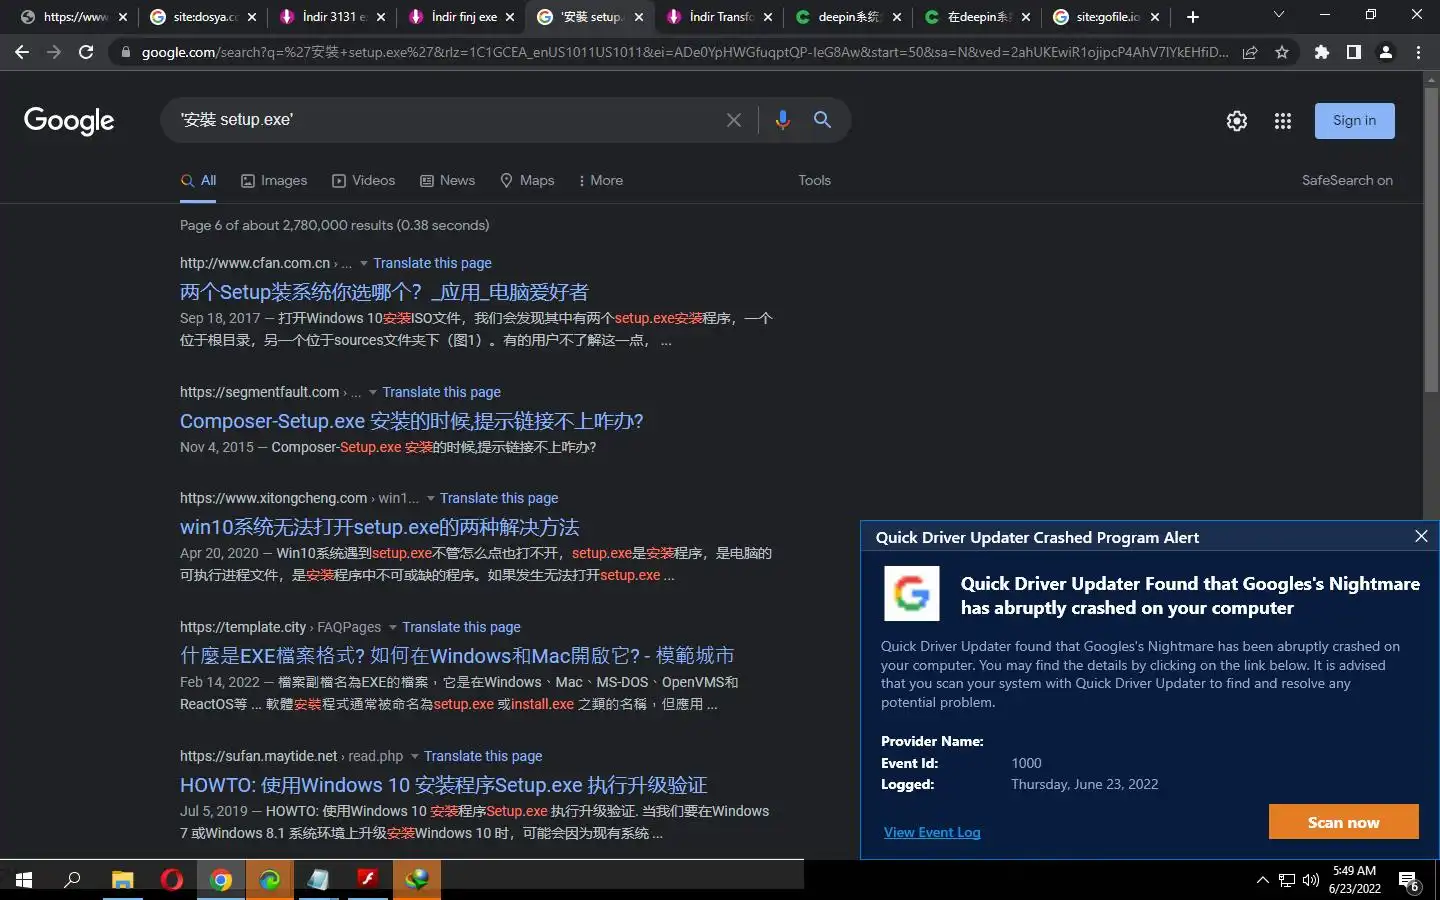
Task: Start voice search with the microphone
Action: click(x=782, y=120)
